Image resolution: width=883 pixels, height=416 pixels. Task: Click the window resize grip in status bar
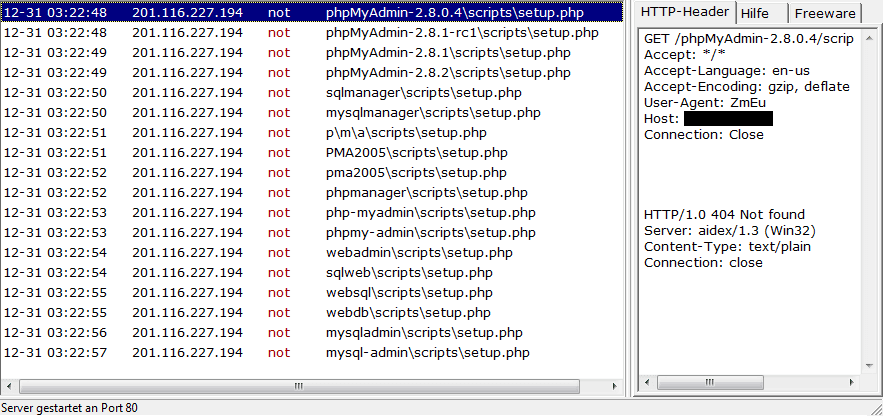pos(875,408)
